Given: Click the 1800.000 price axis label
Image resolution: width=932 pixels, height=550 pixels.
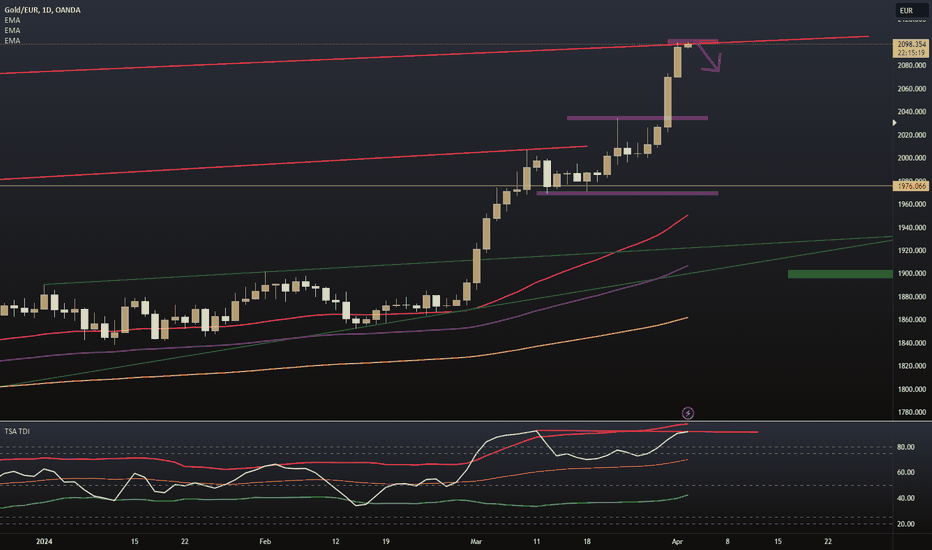Looking at the screenshot, I should click(x=912, y=389).
